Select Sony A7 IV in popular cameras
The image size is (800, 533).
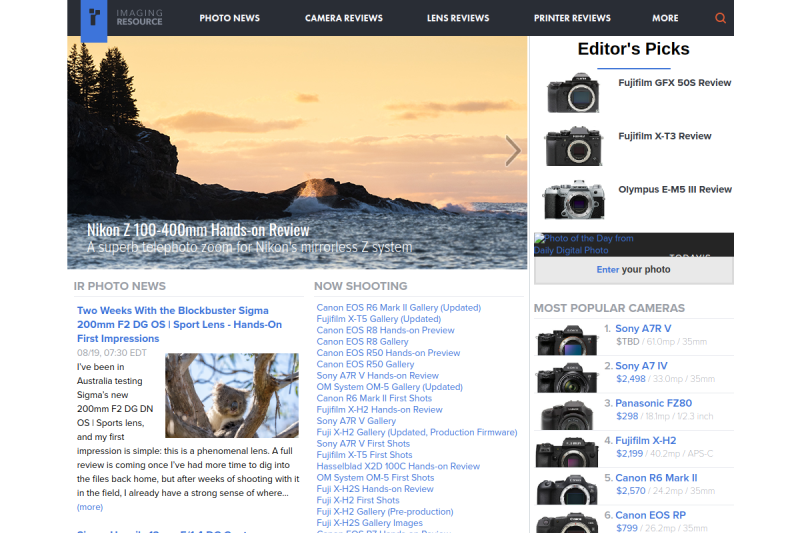tap(641, 366)
